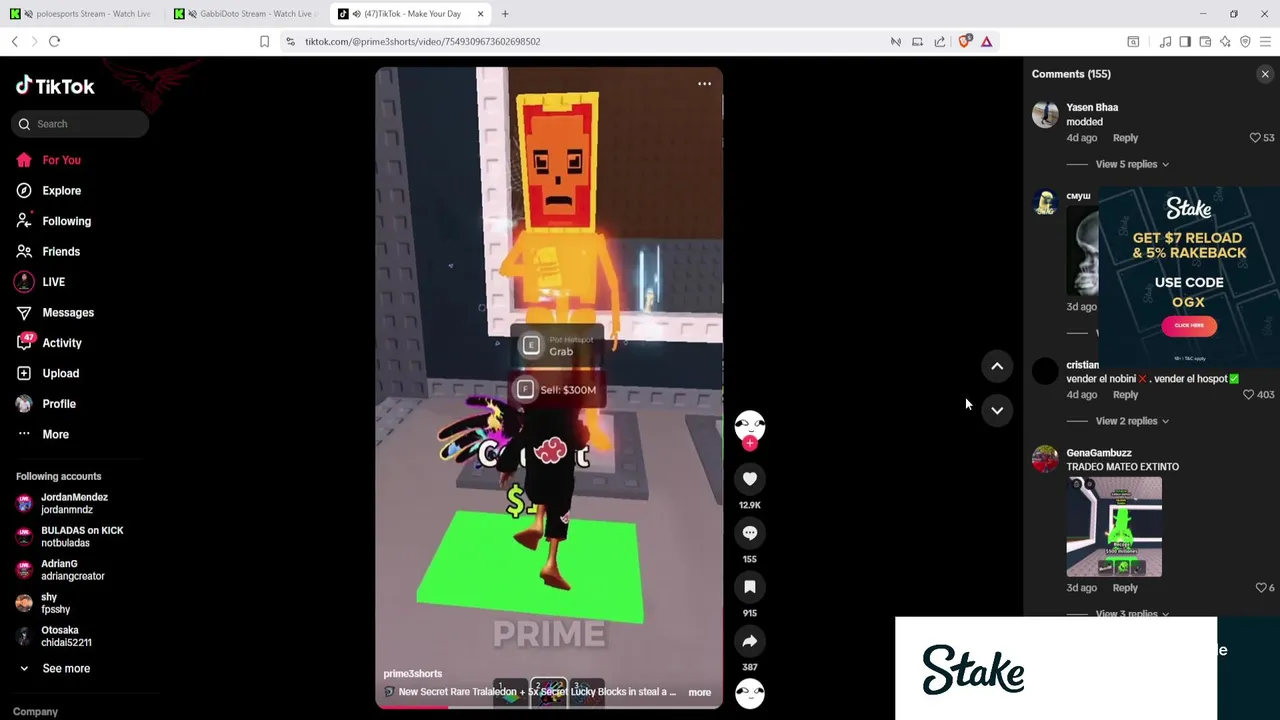Viewport: 1280px width, 720px height.
Task: Open Yasen Bhaa's profile avatar
Action: pyautogui.click(x=1045, y=114)
